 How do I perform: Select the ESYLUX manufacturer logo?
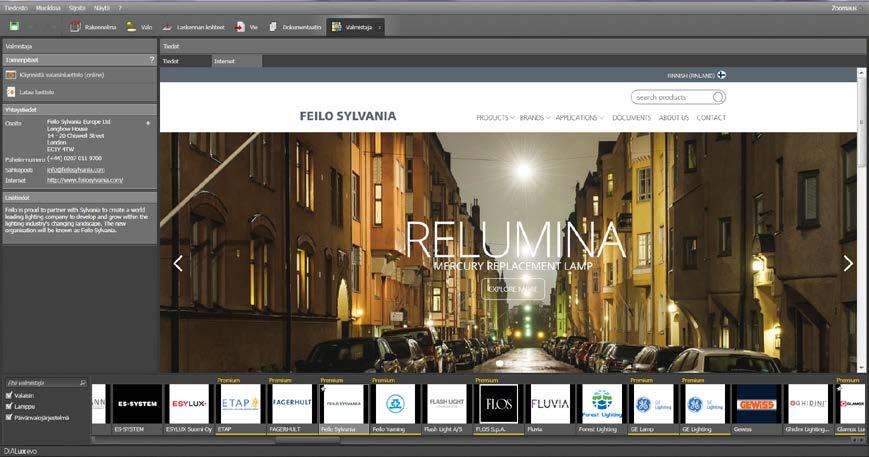(x=189, y=404)
